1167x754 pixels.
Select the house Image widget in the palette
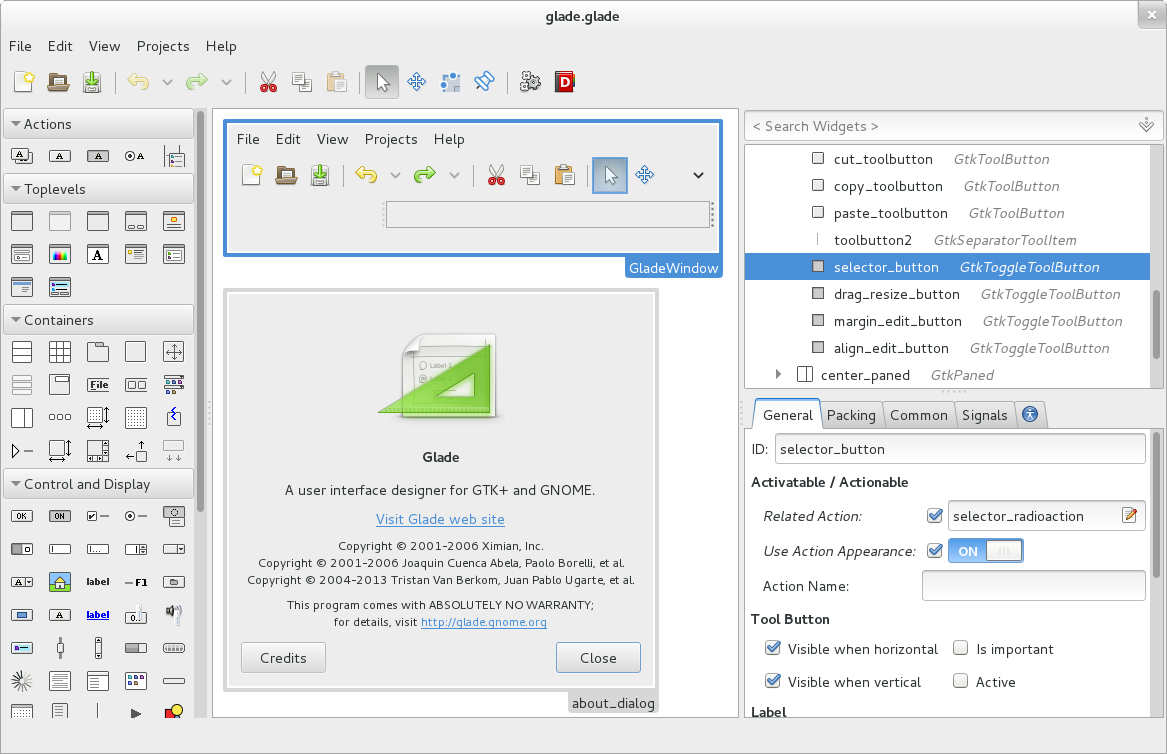pos(60,582)
